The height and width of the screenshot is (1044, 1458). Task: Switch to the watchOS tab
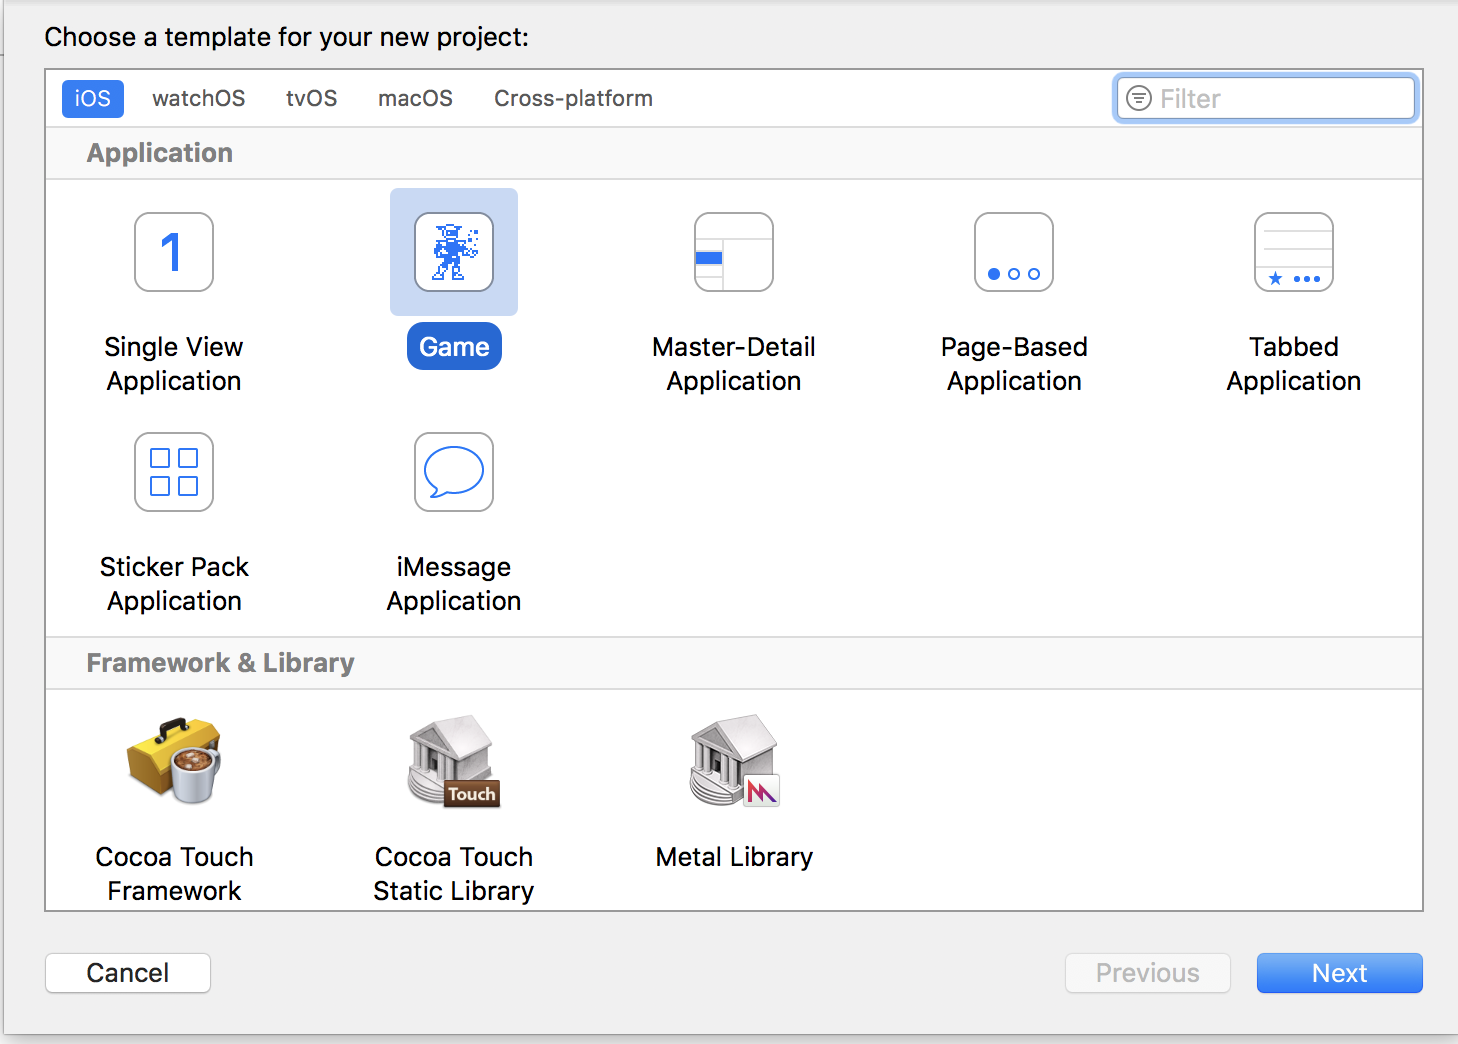point(198,99)
